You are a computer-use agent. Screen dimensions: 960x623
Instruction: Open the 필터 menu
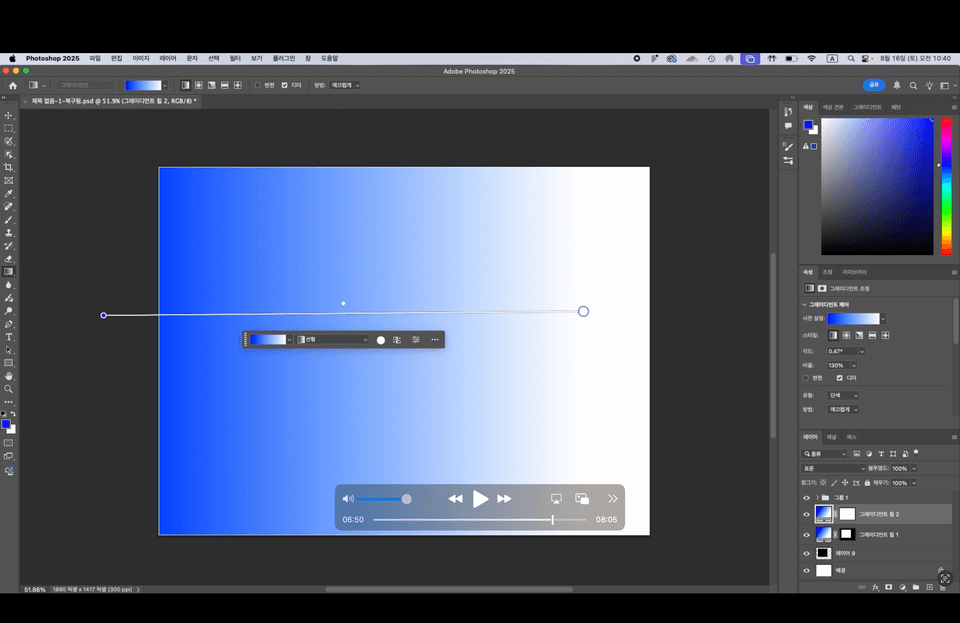click(x=235, y=59)
